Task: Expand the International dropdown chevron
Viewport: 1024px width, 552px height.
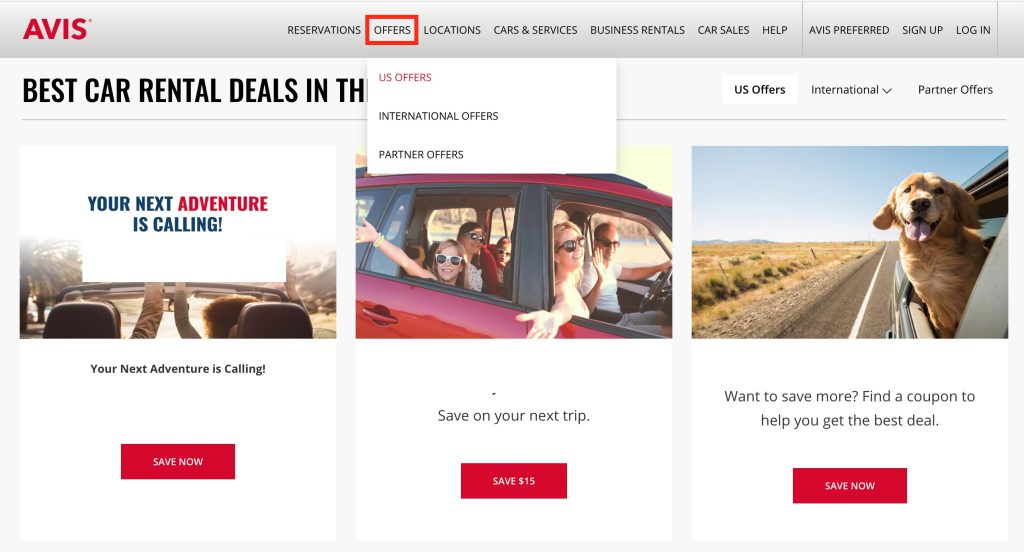Action: point(887,91)
